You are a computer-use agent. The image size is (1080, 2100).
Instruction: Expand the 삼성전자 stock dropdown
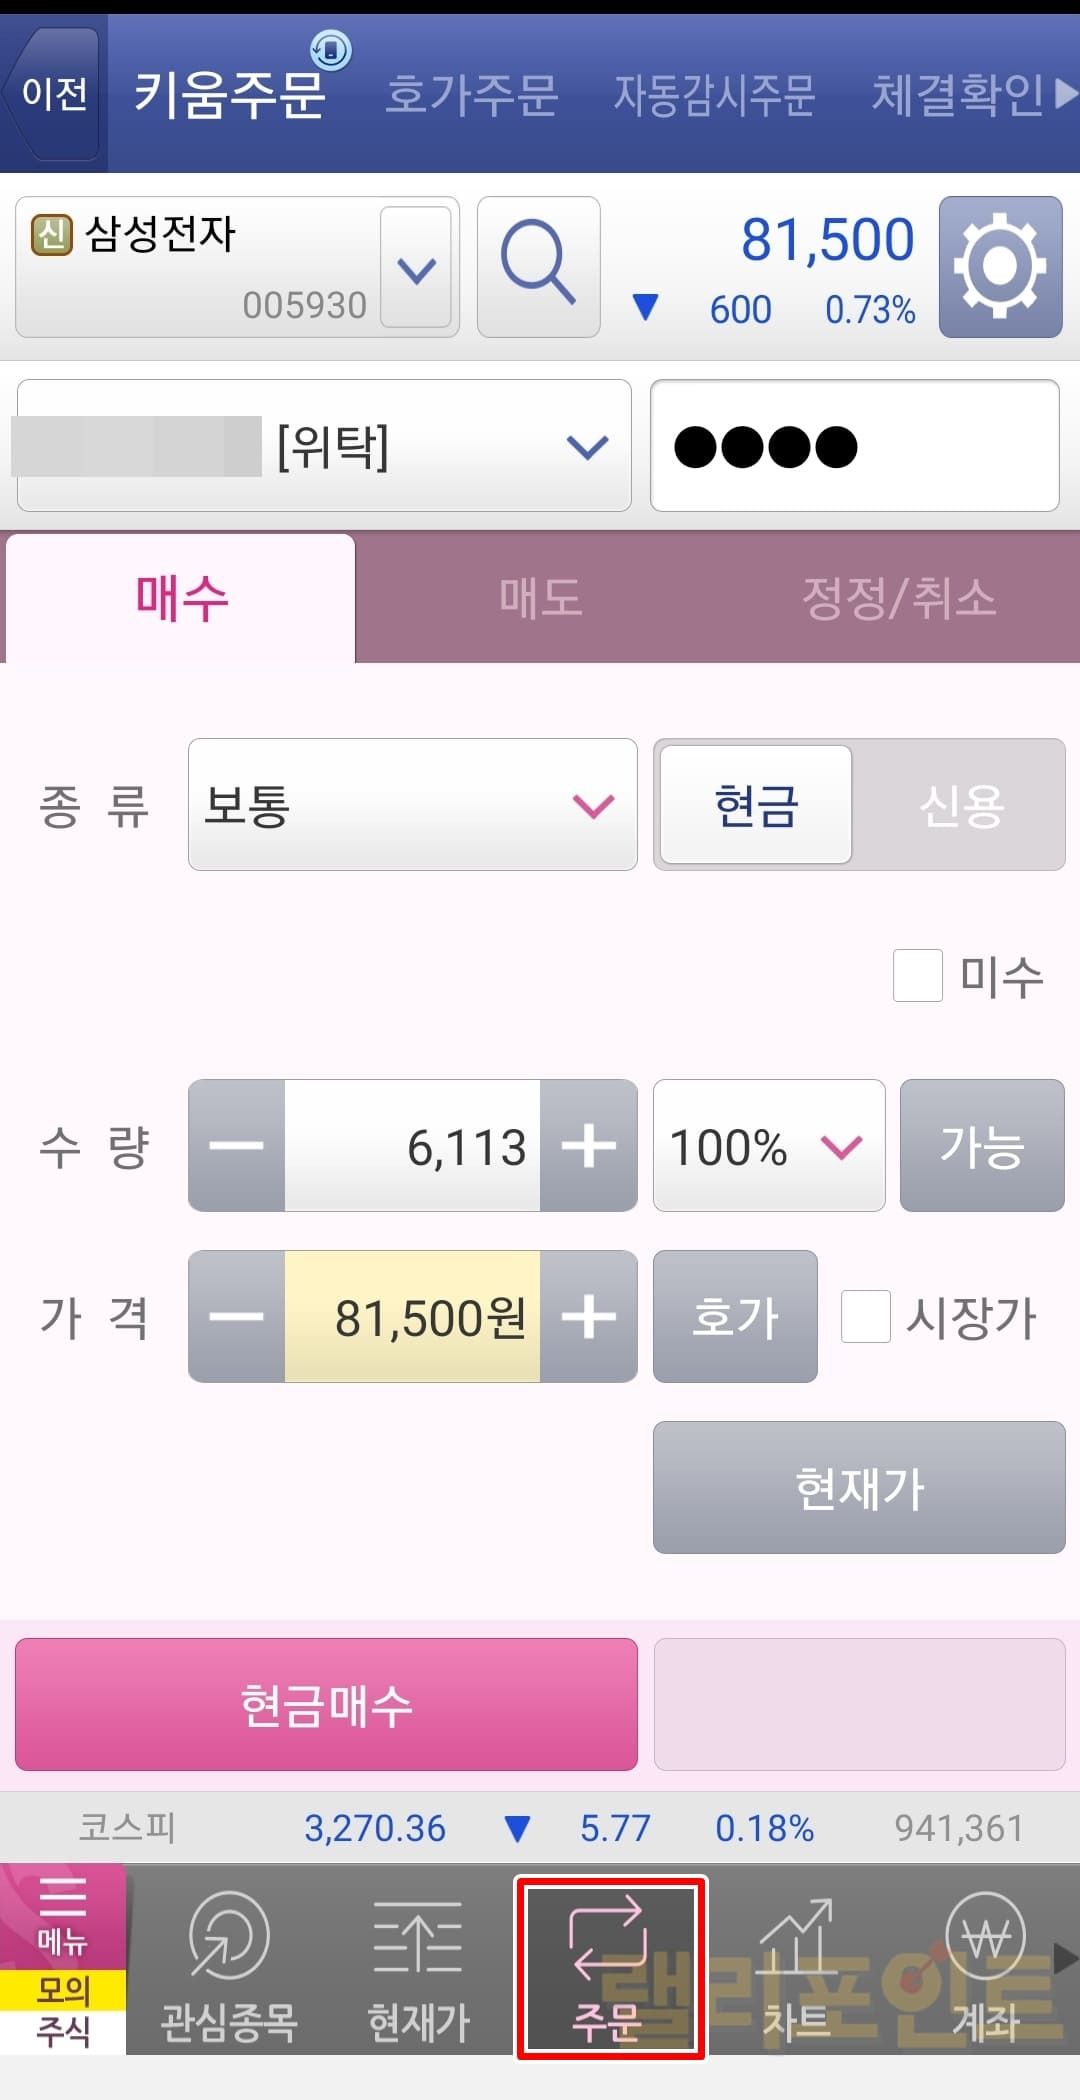pos(416,268)
